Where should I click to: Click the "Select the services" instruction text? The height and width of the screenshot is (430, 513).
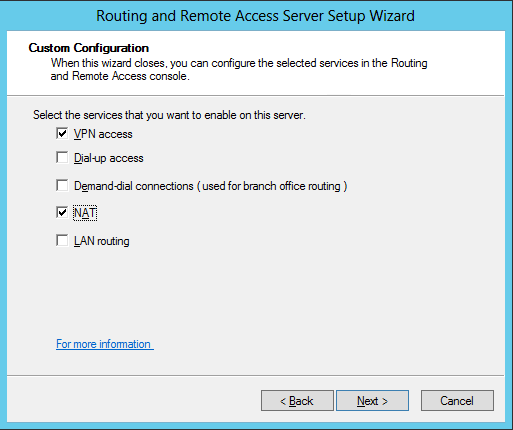click(169, 115)
